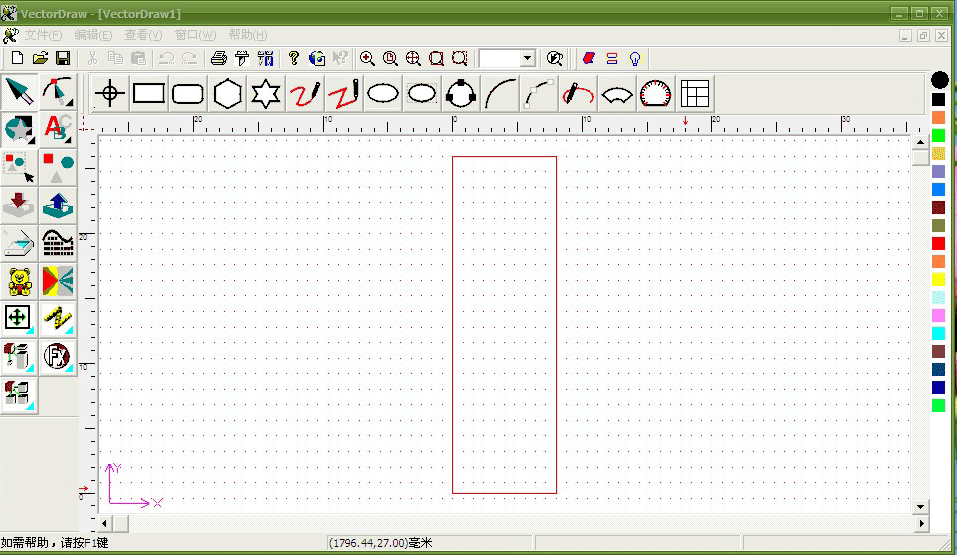Image resolution: width=957 pixels, height=555 pixels.
Task: Click the New document icon
Action: (17, 58)
